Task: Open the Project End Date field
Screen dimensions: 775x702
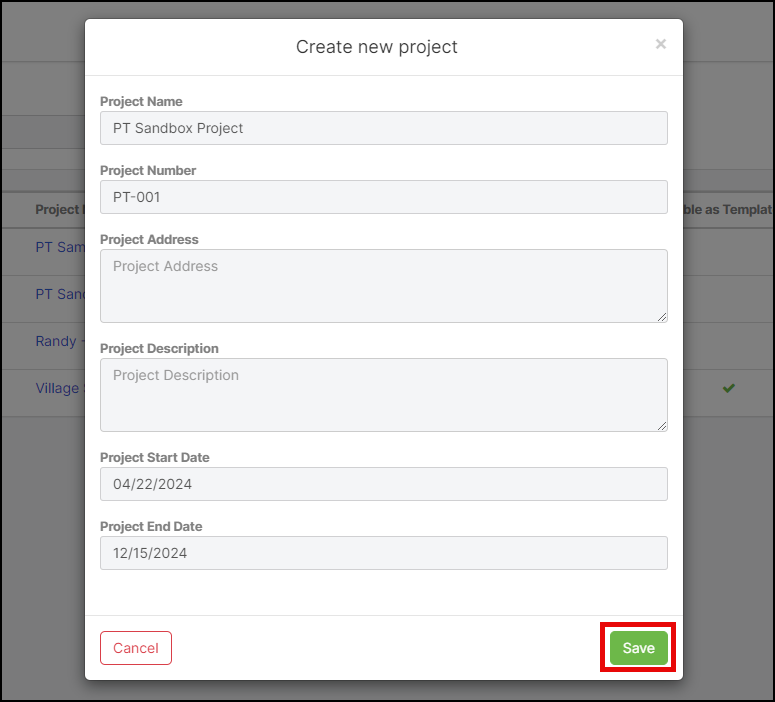Action: point(384,553)
